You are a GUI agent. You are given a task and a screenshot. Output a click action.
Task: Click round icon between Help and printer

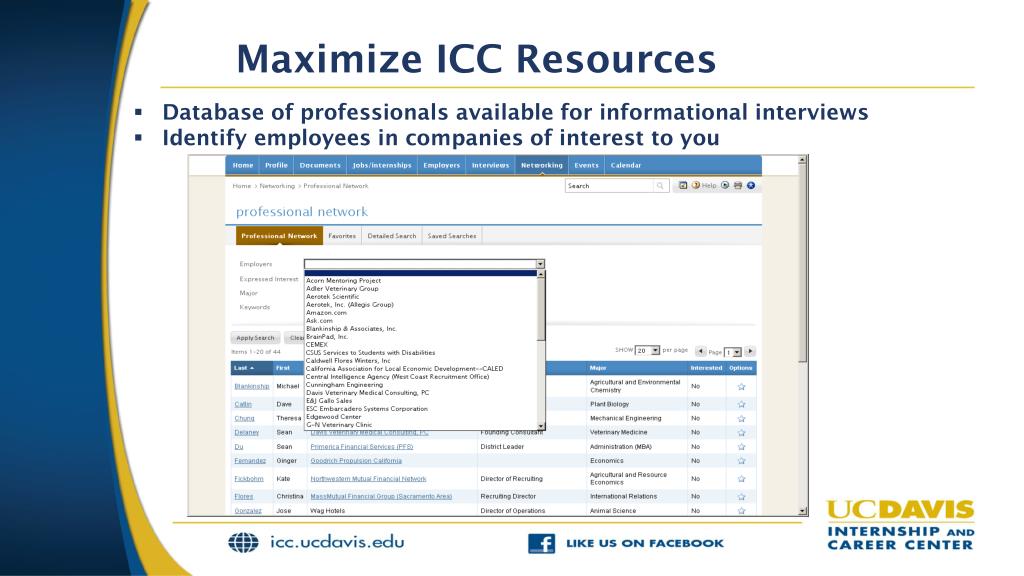click(725, 185)
